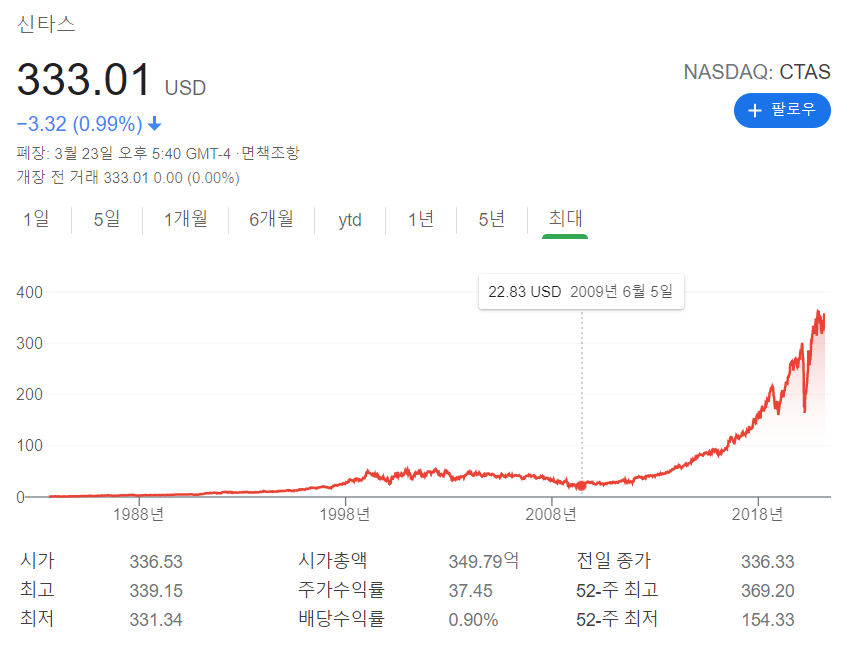Screen dimensions: 854x655
Task: Click the dashed marker at 2009년 6월 5일
Action: [x=581, y=484]
